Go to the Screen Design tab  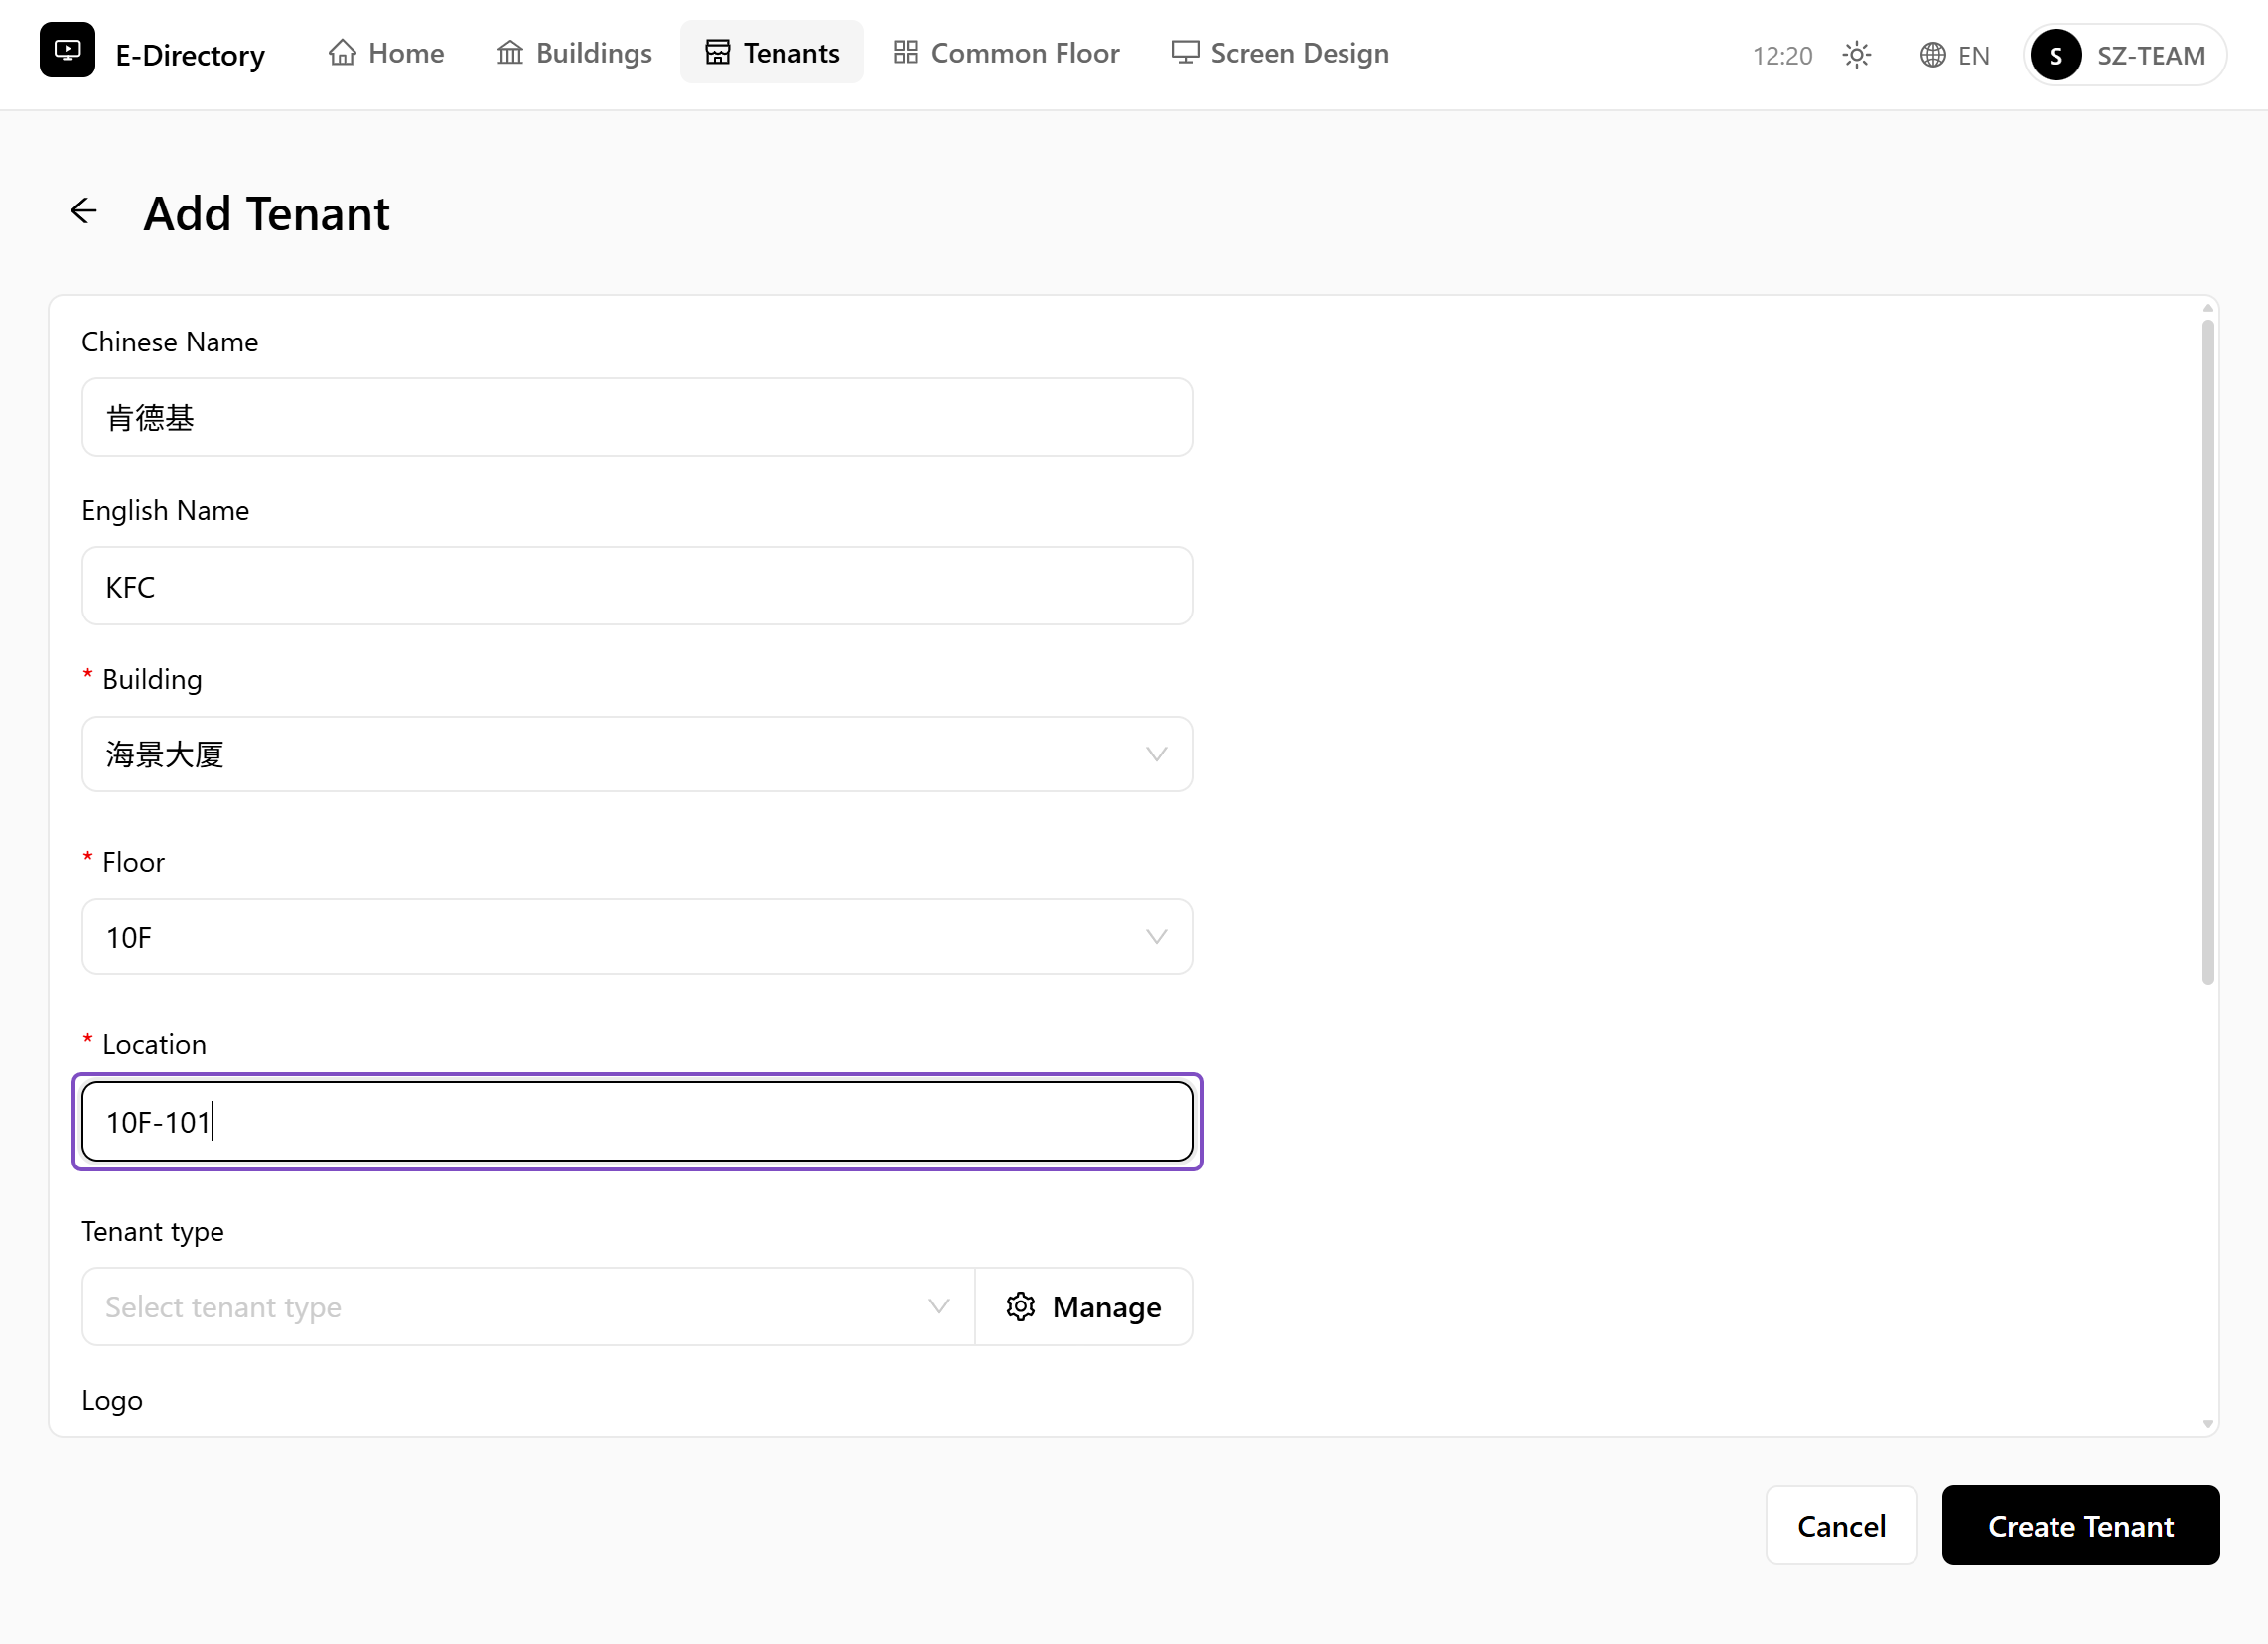(1280, 53)
